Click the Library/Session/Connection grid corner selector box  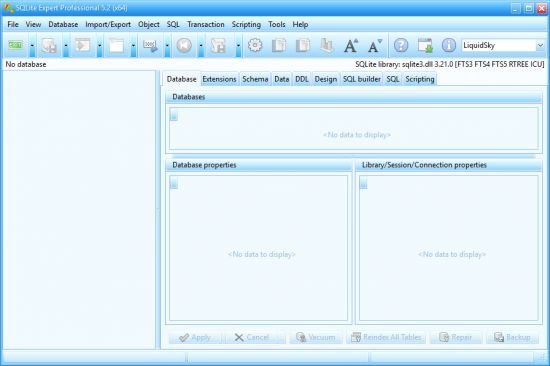click(x=364, y=183)
